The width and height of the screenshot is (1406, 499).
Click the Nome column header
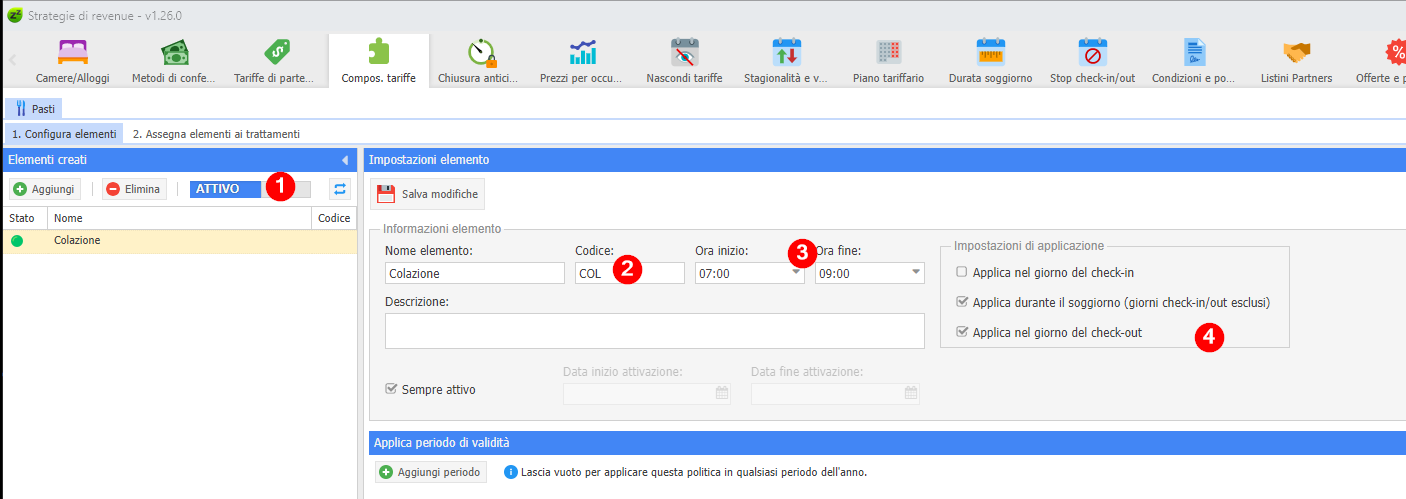coord(179,218)
